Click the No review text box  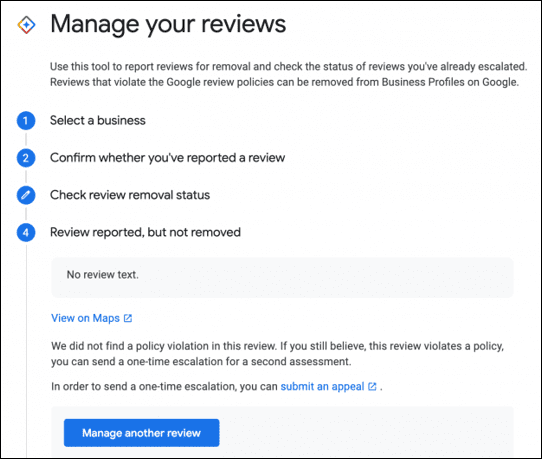282,278
